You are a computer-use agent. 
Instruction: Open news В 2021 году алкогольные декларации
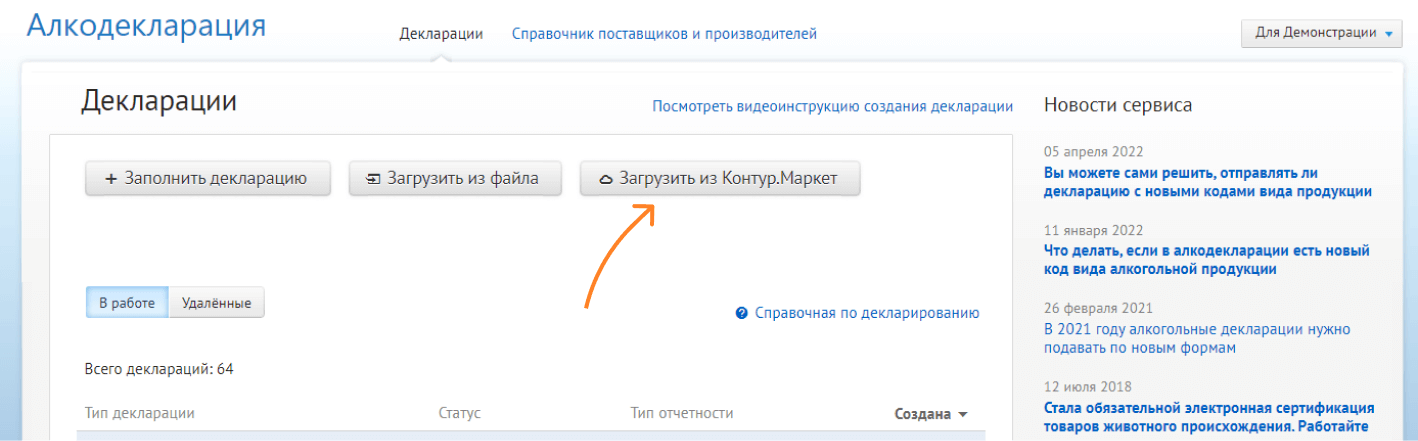click(x=1197, y=338)
